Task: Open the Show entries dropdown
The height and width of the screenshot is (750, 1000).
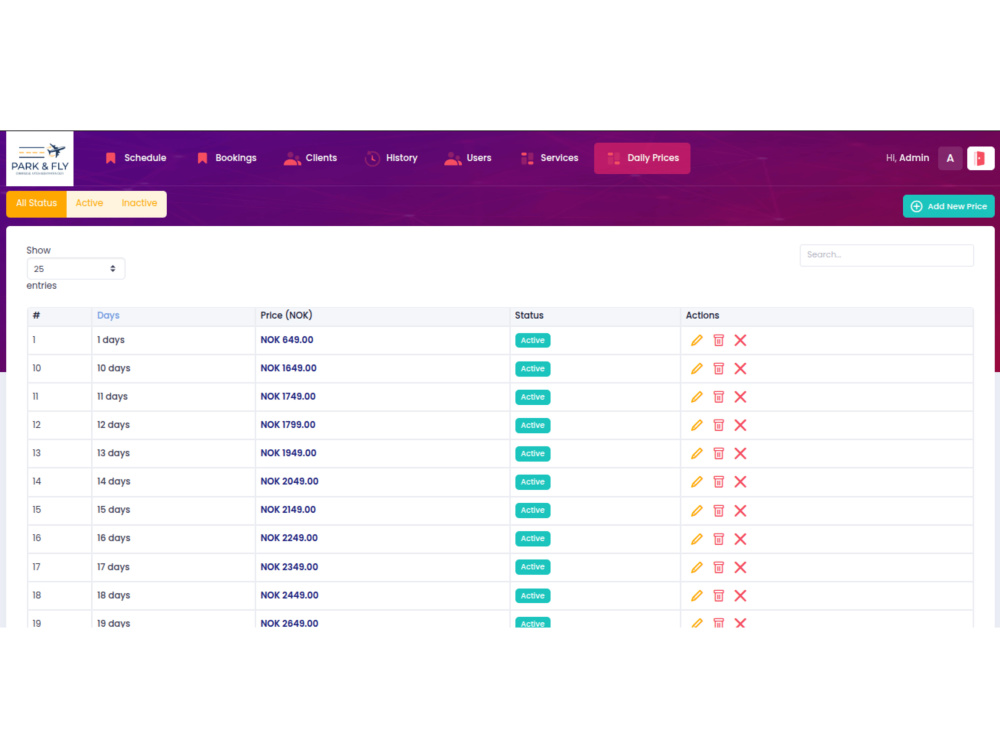Action: click(75, 268)
